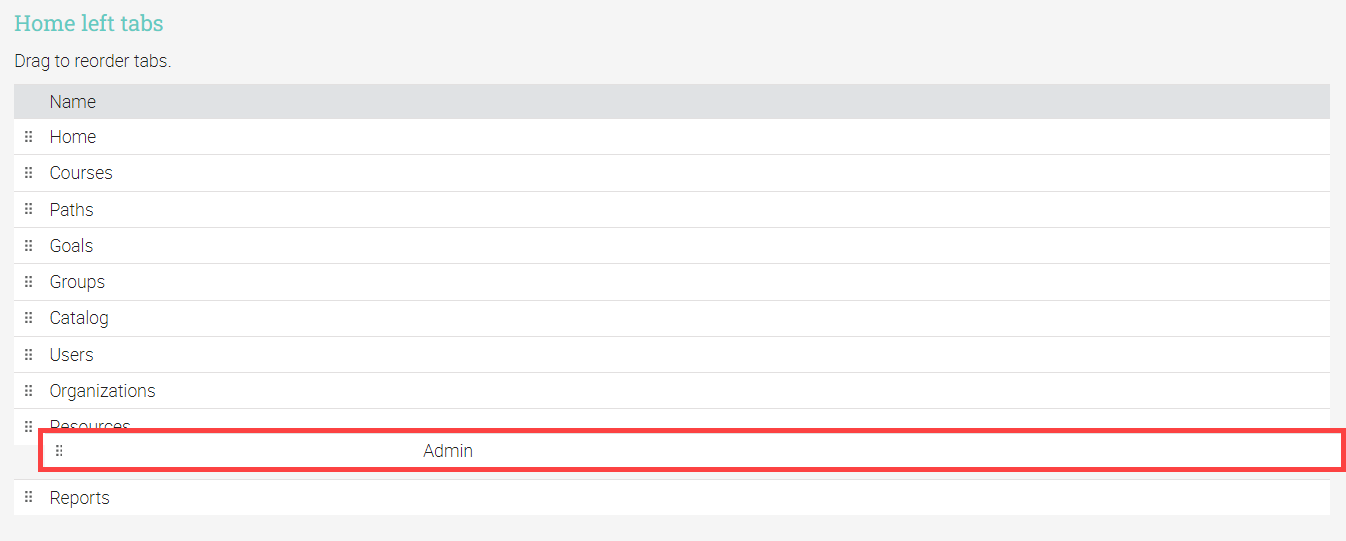
Task: Click the Home left tabs heading
Action: click(89, 23)
